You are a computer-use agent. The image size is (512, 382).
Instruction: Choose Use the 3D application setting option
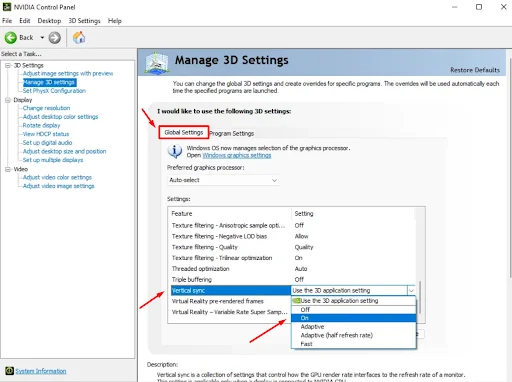(x=353, y=301)
